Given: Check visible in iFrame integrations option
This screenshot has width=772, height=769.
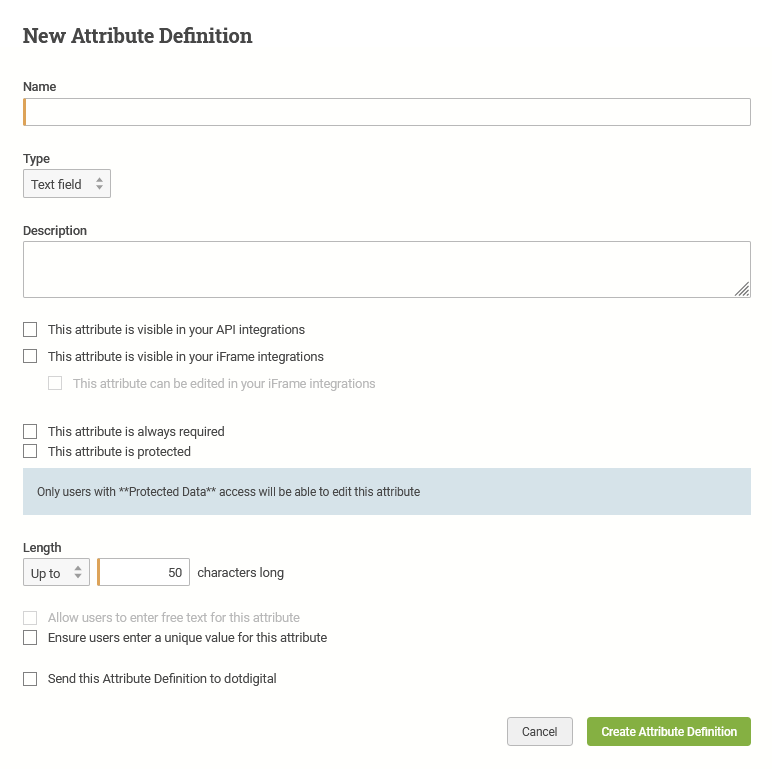Looking at the screenshot, I should coord(30,356).
